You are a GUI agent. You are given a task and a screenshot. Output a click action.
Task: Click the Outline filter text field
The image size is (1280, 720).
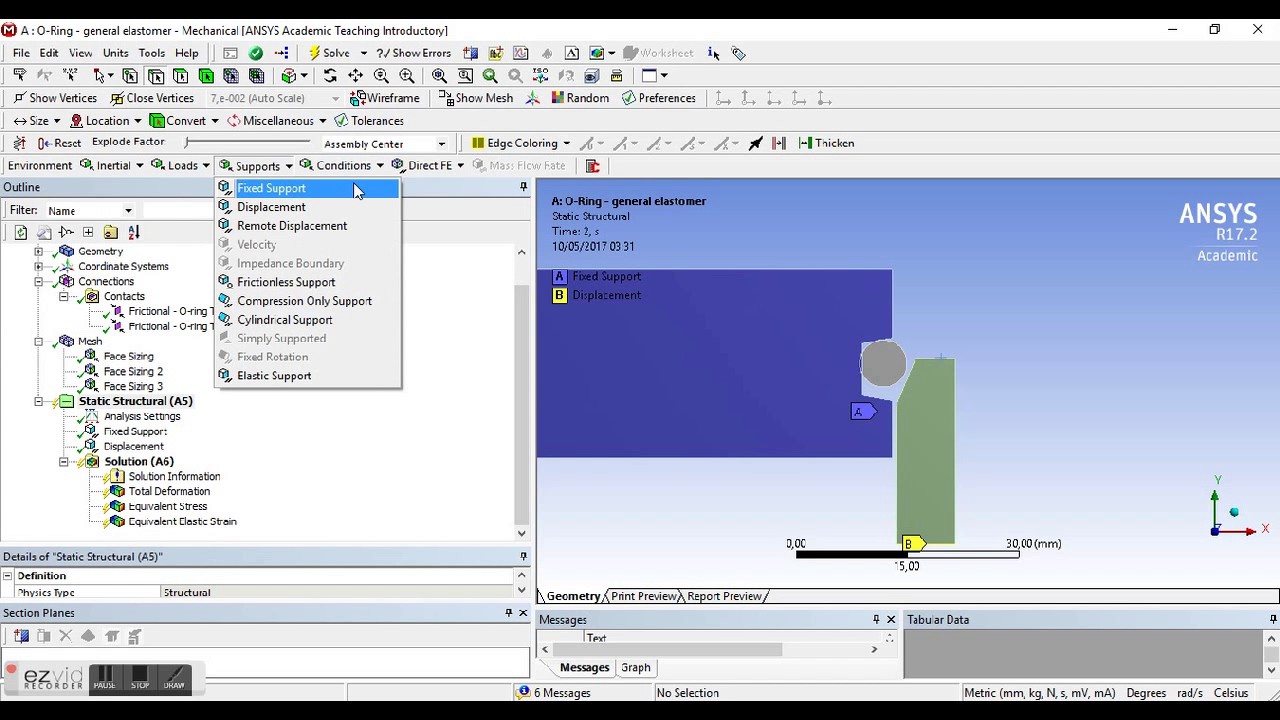(180, 211)
